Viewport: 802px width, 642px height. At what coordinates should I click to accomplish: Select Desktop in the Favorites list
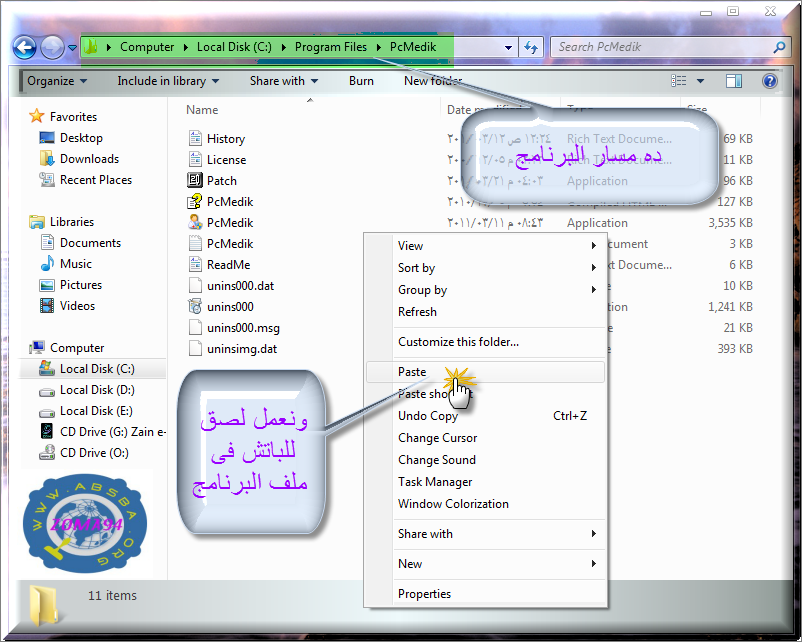pos(81,138)
